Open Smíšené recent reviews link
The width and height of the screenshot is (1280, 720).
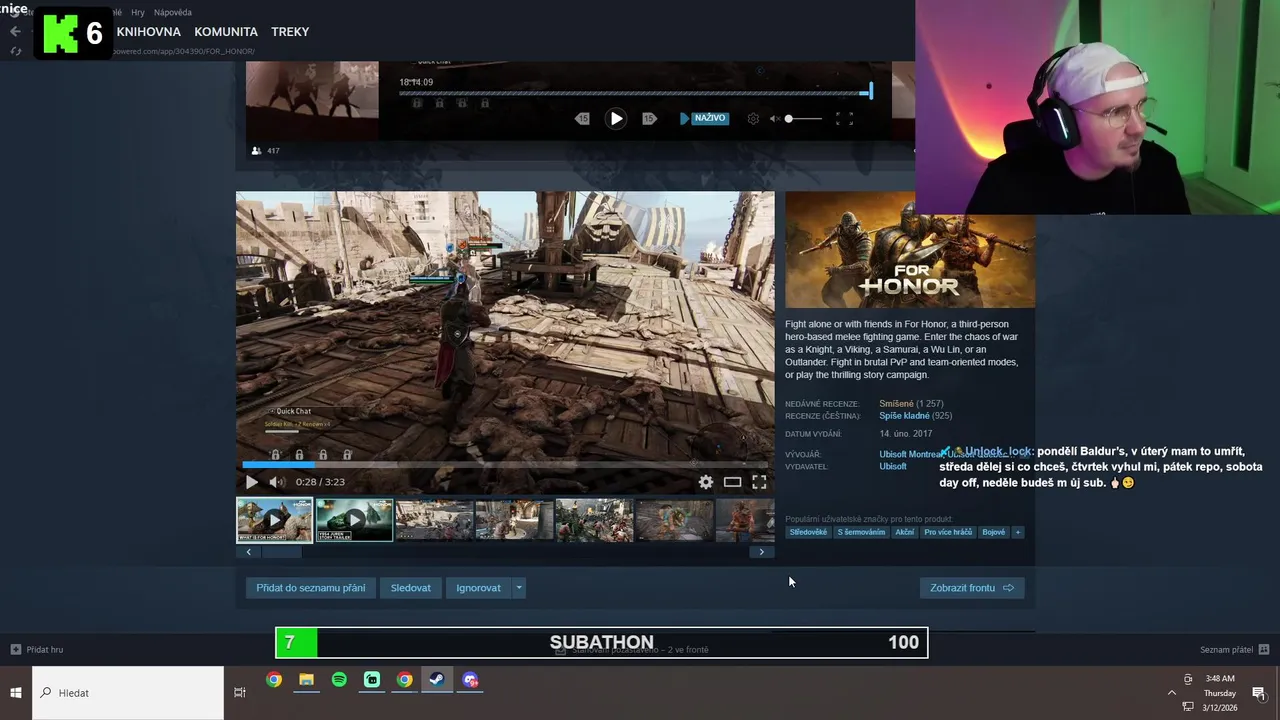[x=896, y=404]
